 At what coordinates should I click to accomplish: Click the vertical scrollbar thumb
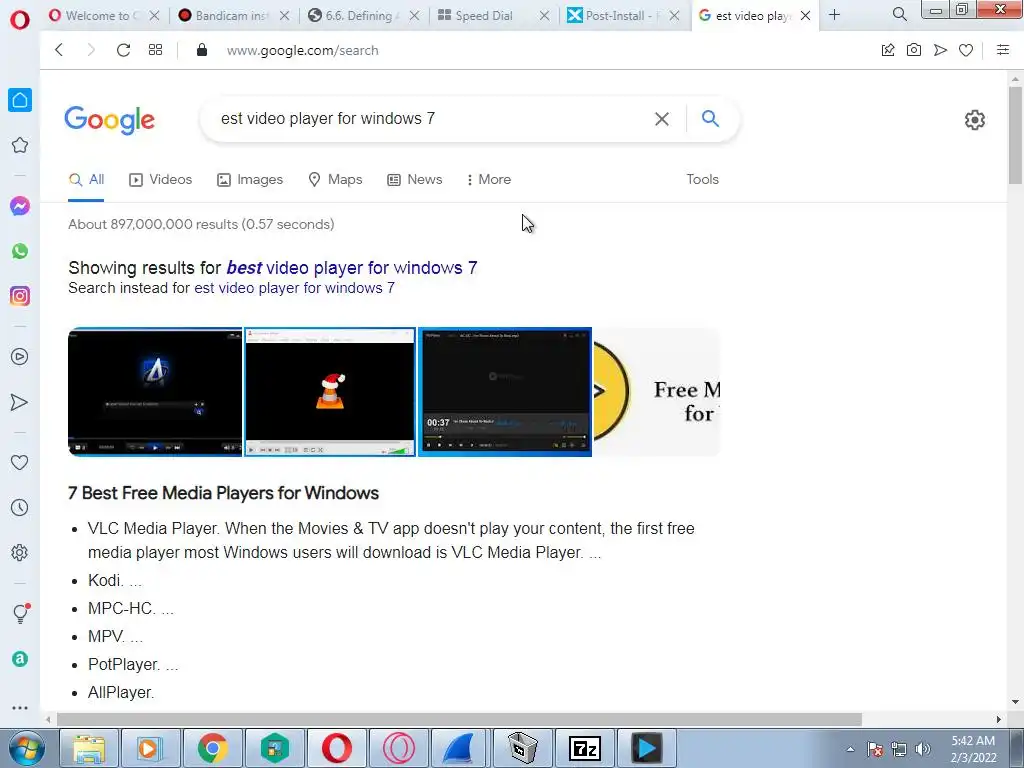1015,135
